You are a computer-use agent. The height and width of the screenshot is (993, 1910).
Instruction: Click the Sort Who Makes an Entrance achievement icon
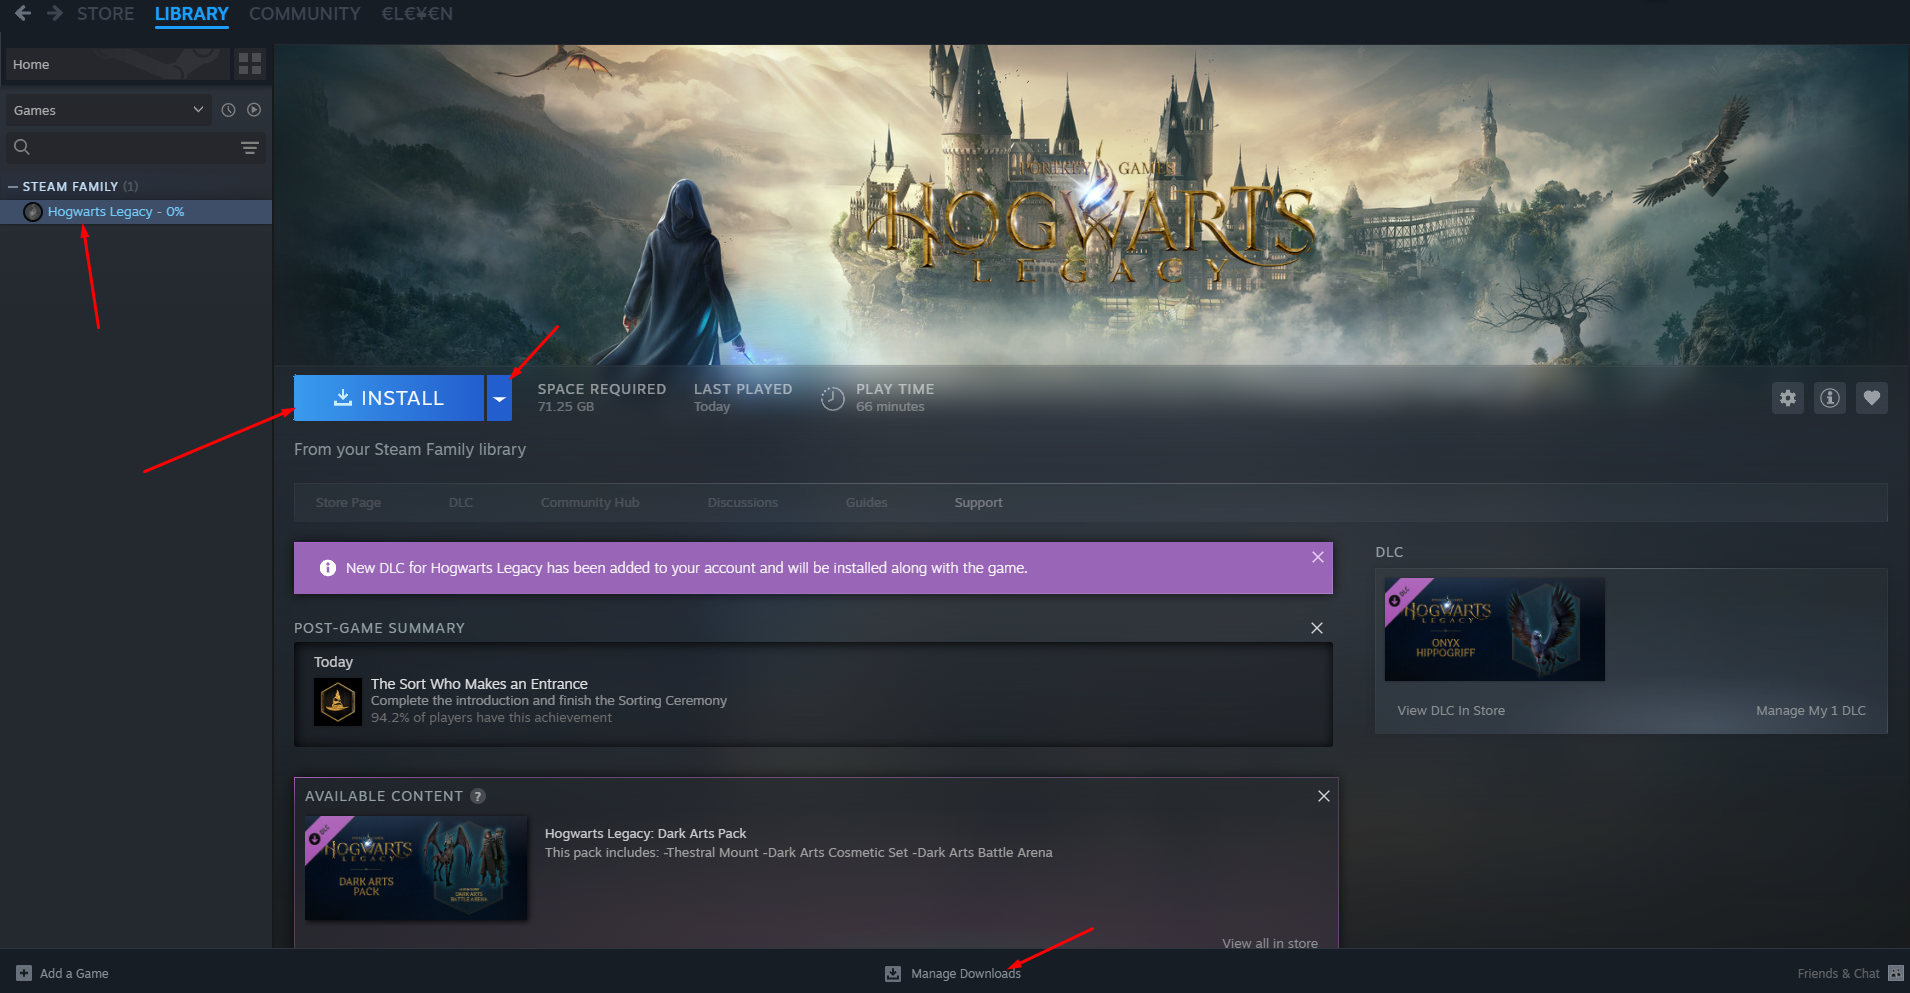(338, 702)
